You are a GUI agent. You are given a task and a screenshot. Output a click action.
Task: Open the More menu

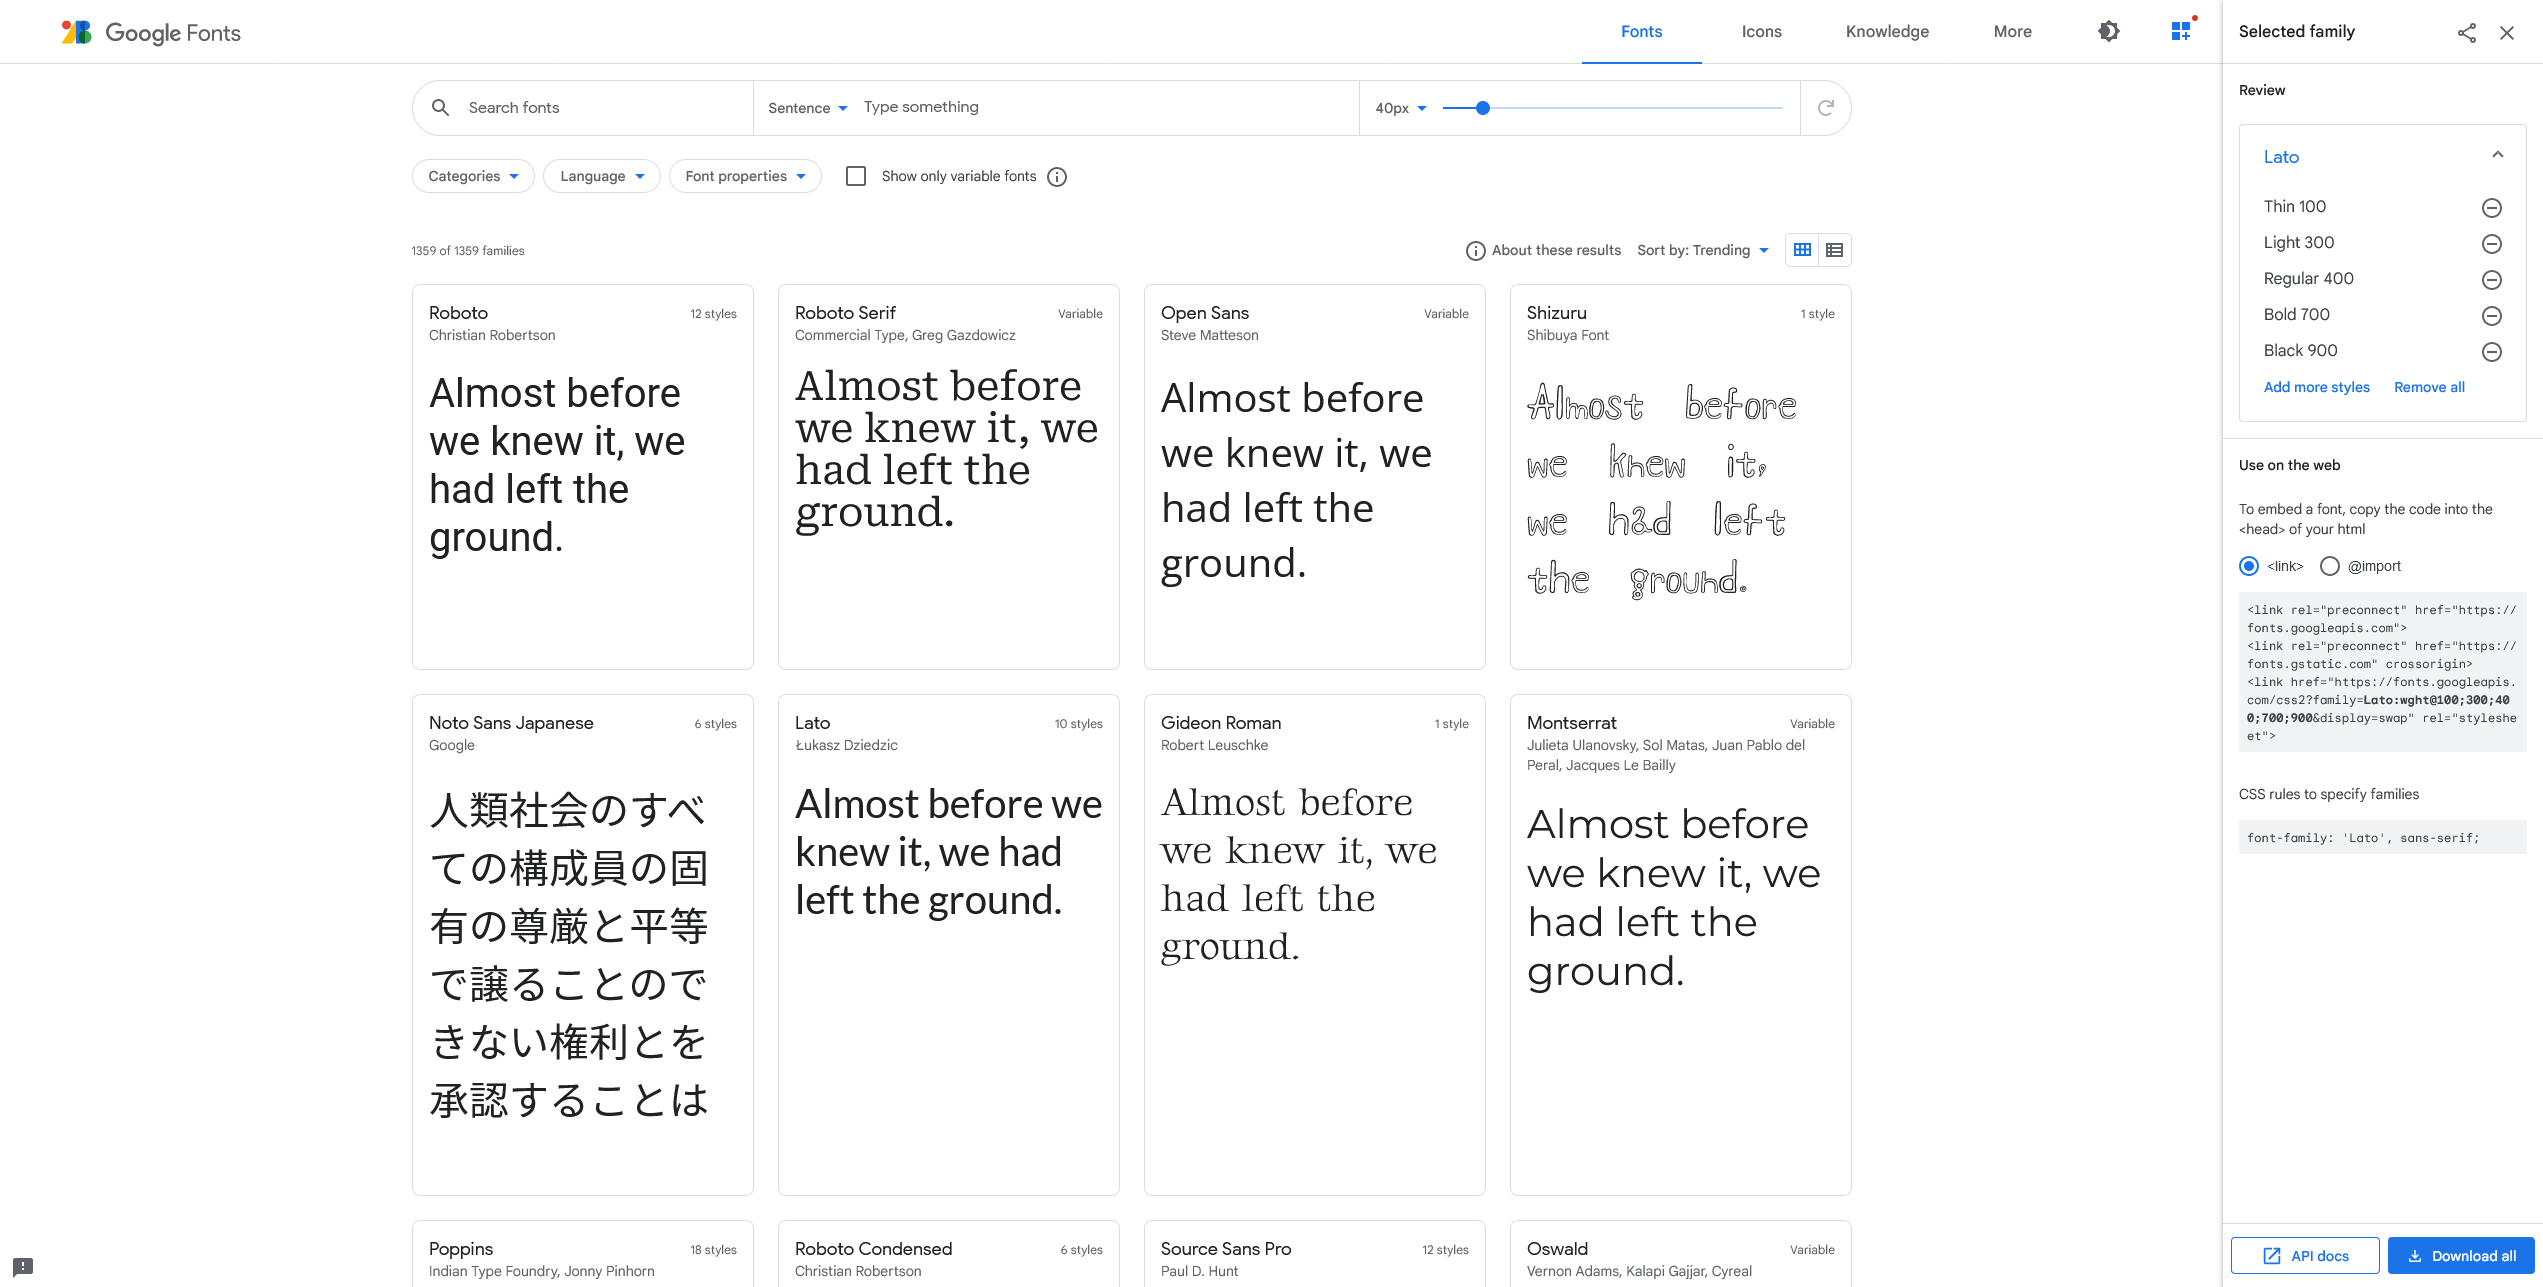(2012, 32)
